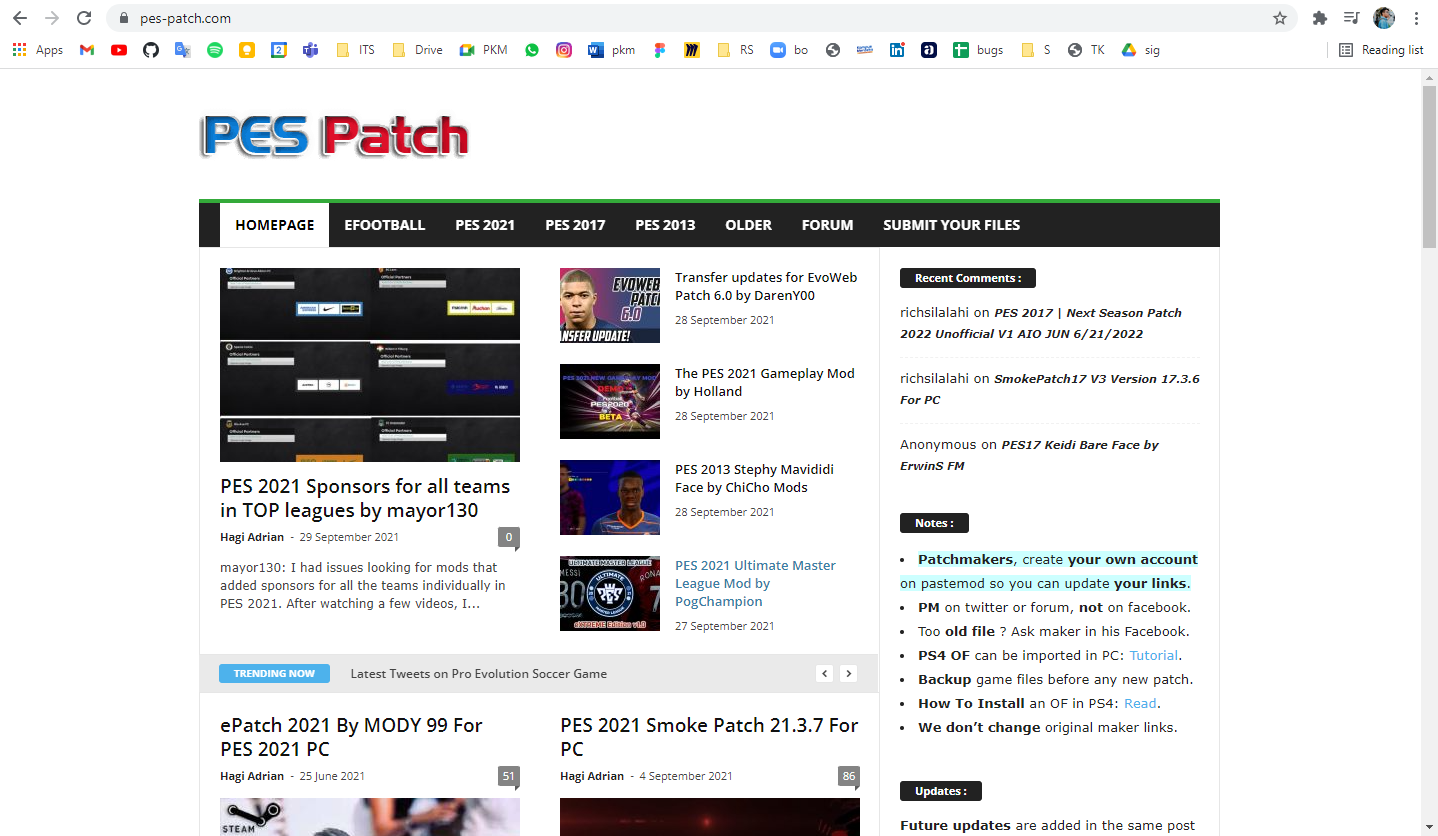Viewport: 1438px width, 836px height.
Task: Open the GitHub bookmark
Action: tap(151, 50)
